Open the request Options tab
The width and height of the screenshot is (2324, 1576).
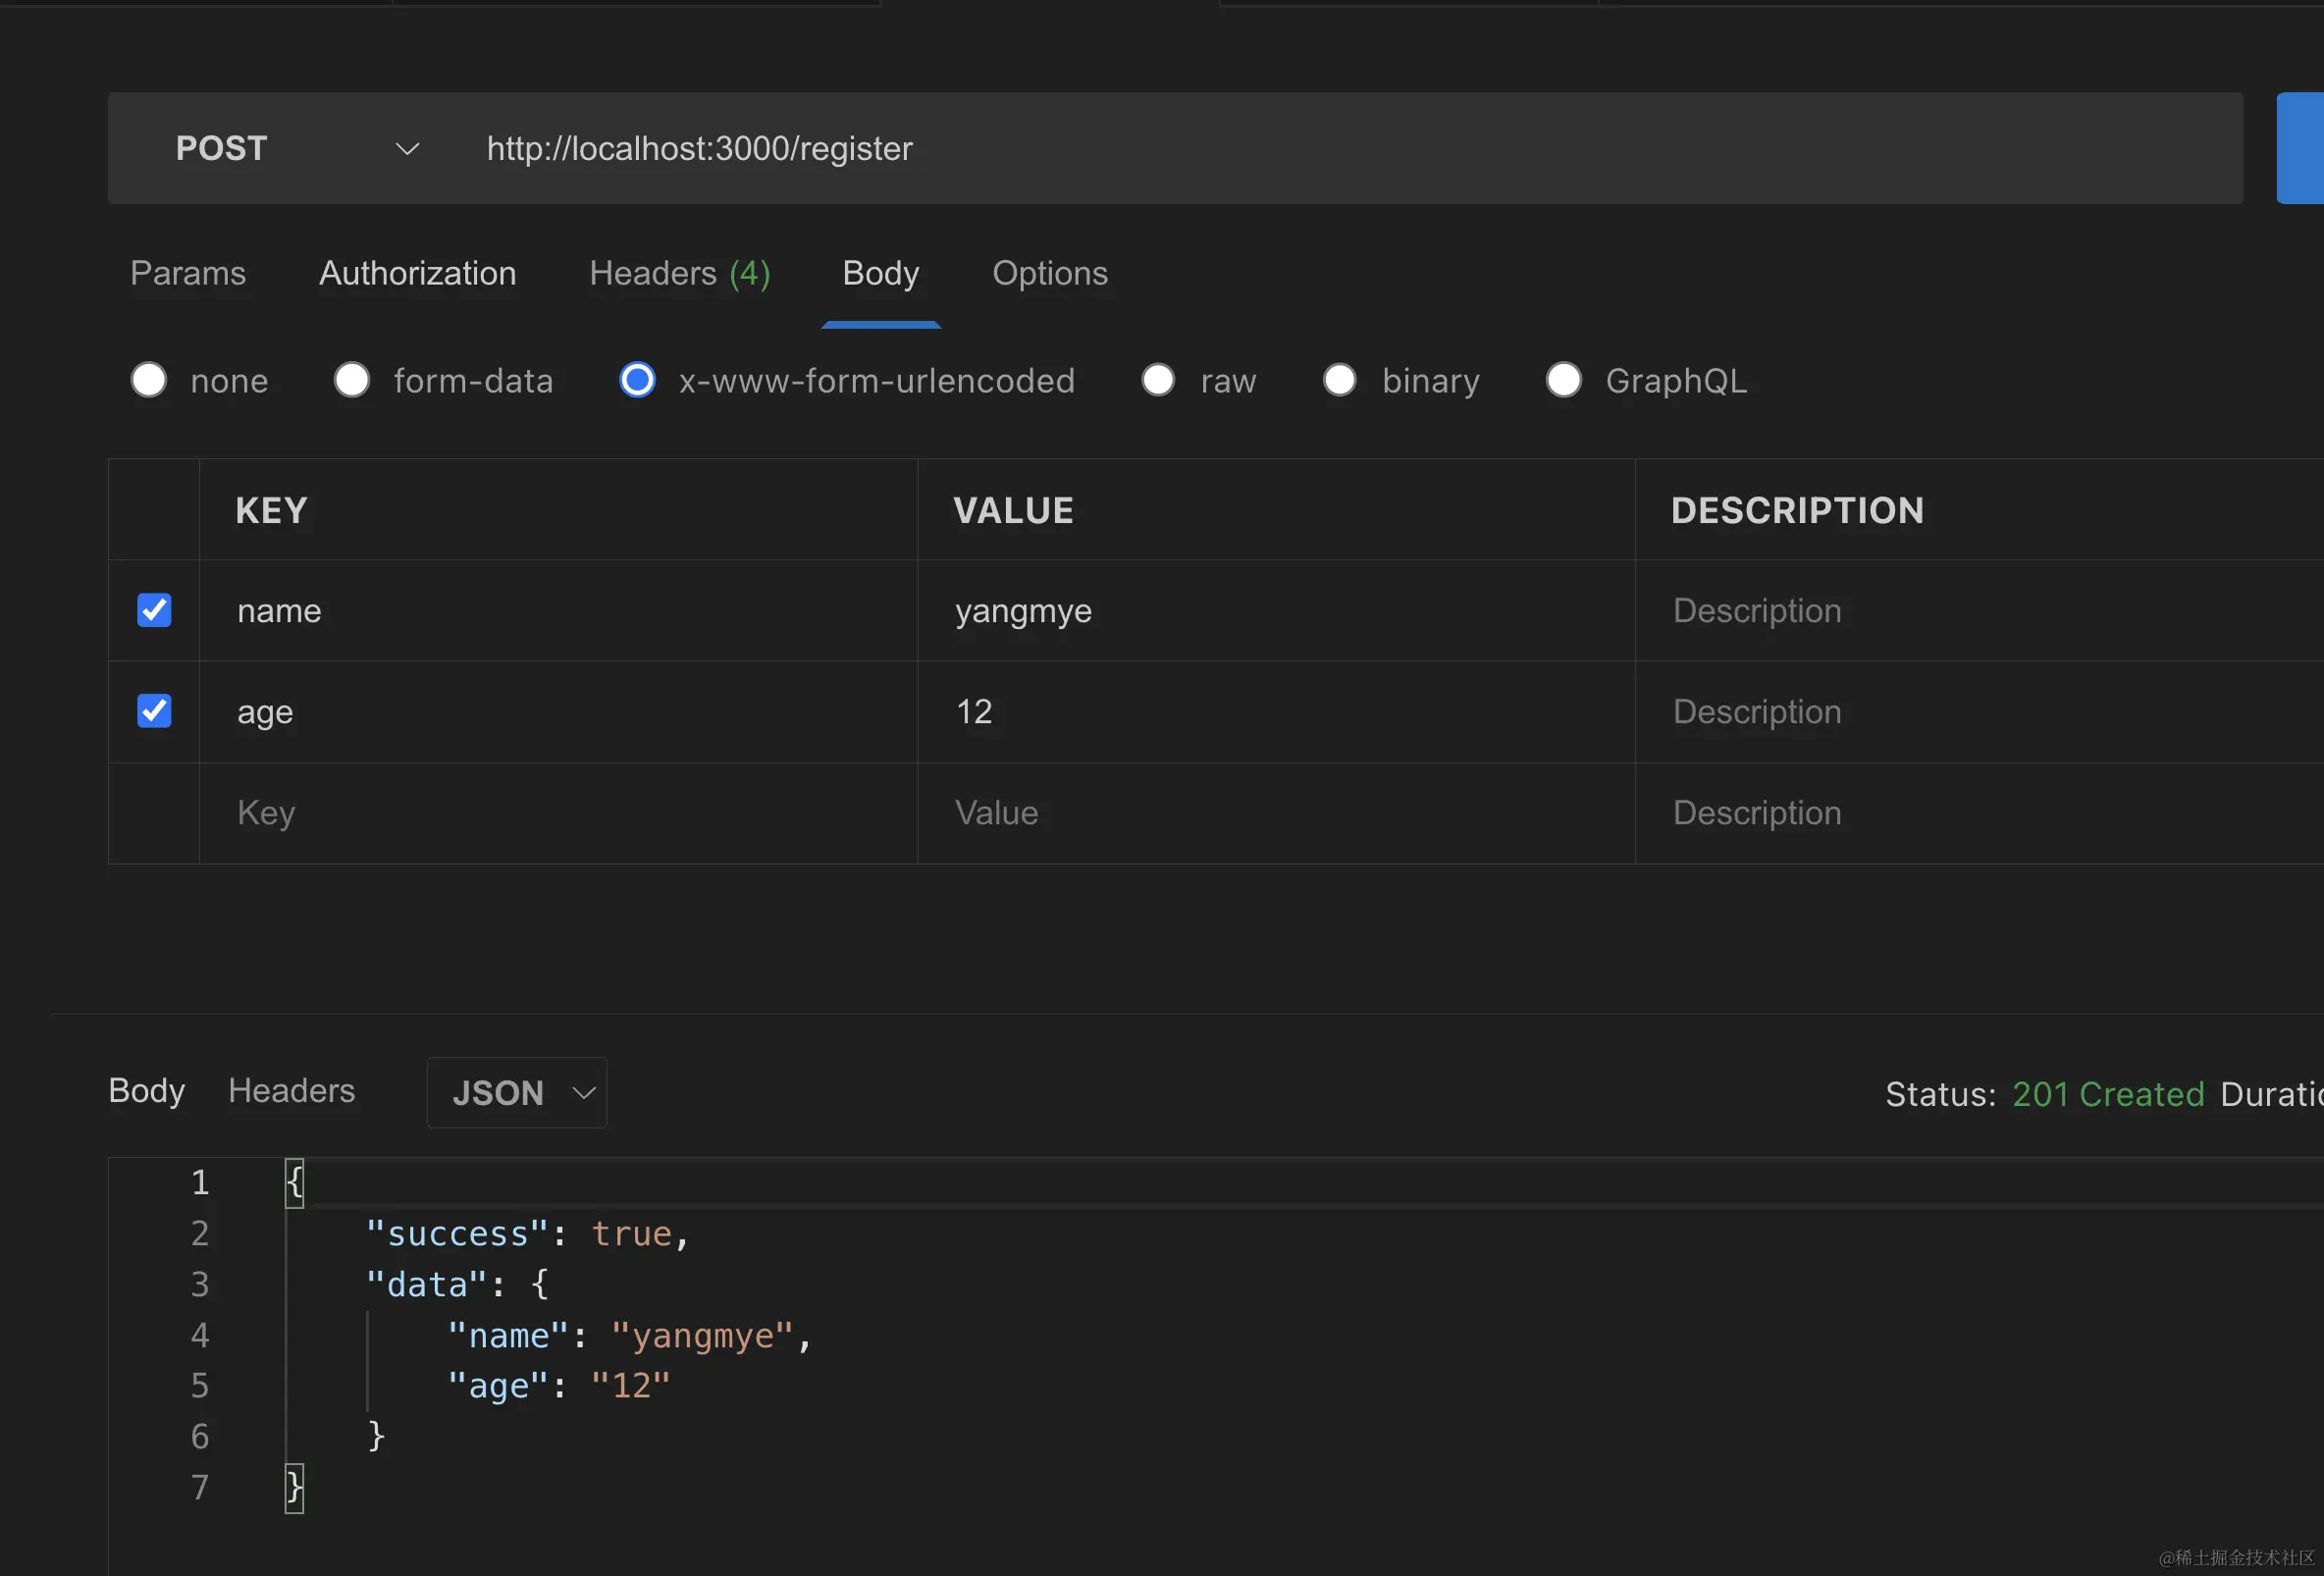(1049, 273)
